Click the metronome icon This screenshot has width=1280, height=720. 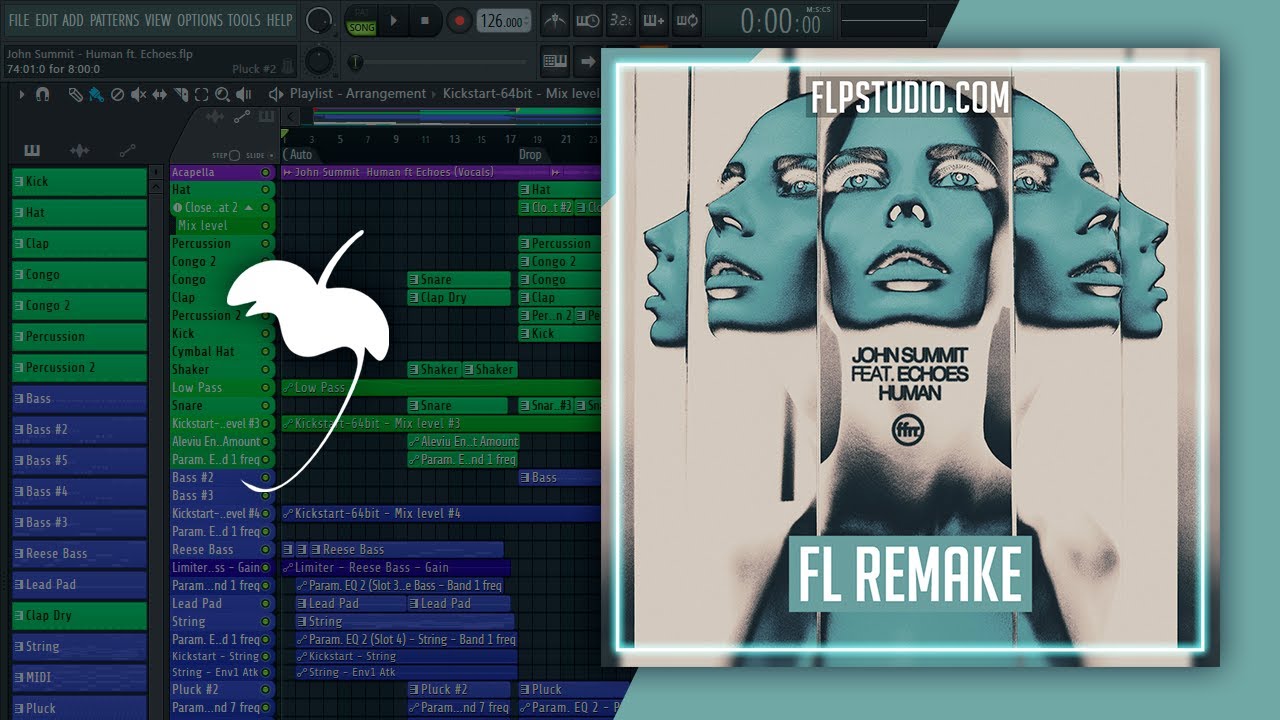(556, 20)
